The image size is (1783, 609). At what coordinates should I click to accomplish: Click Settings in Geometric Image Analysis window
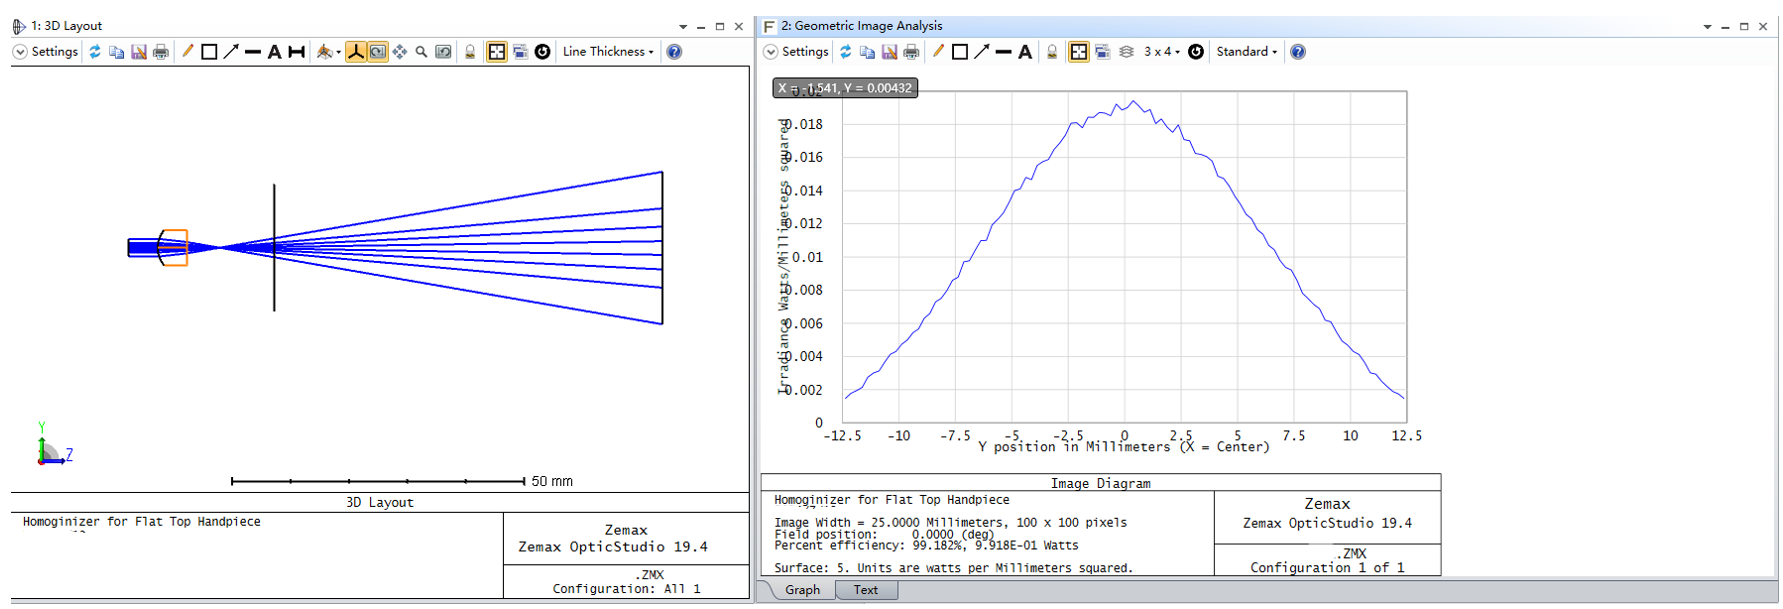pos(796,52)
